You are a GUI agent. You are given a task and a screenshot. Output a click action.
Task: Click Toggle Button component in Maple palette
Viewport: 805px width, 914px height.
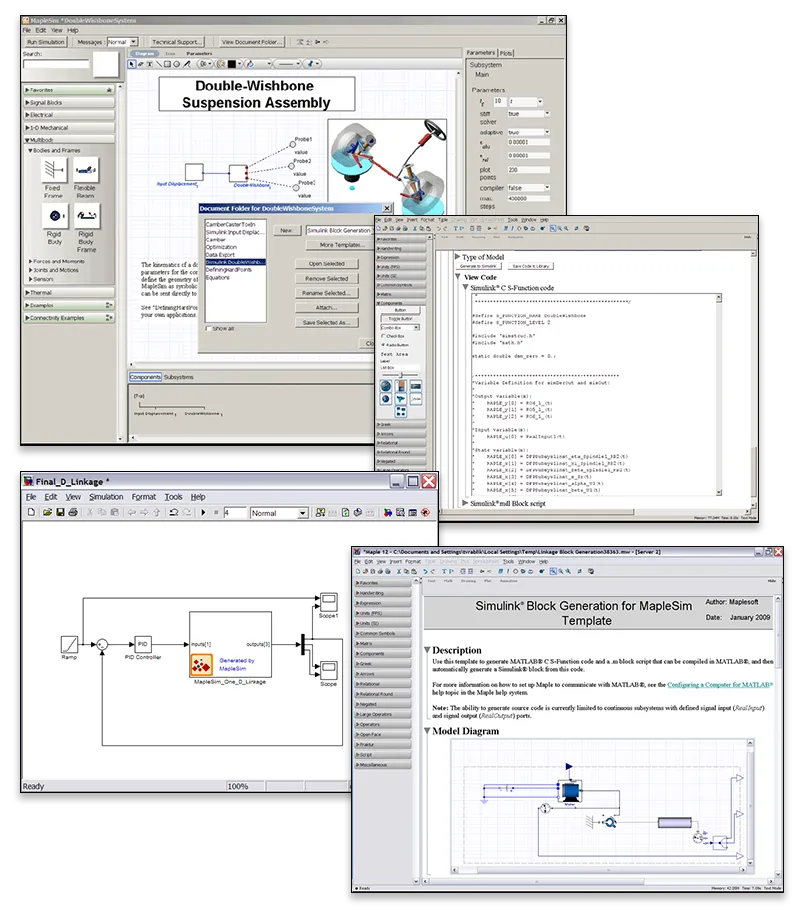pyautogui.click(x=400, y=319)
